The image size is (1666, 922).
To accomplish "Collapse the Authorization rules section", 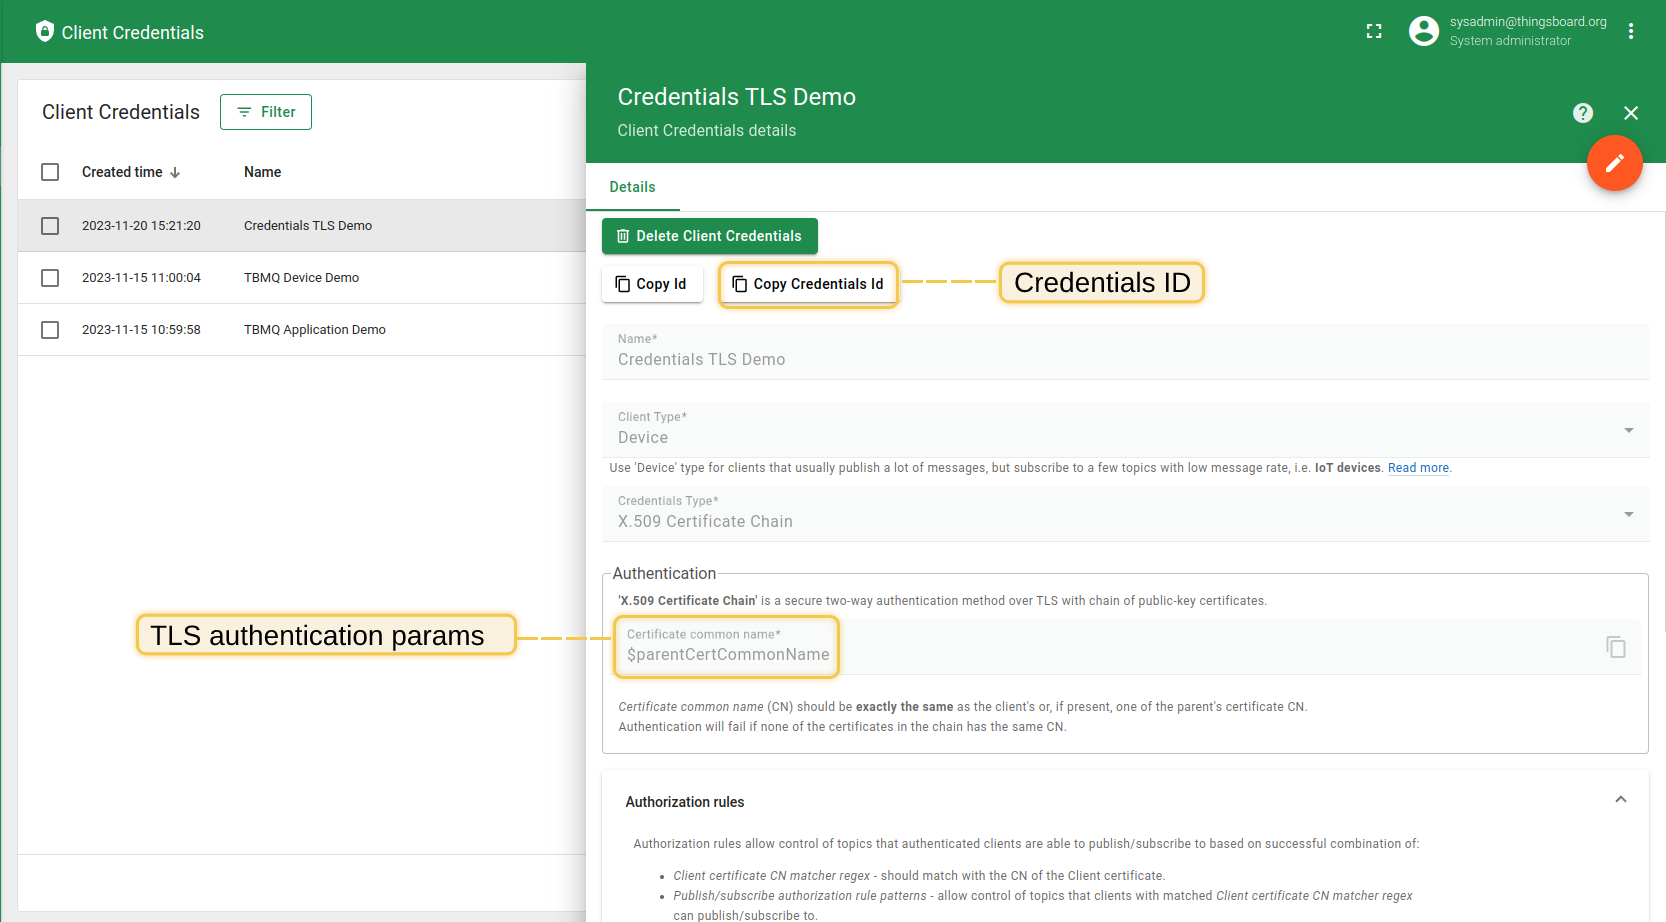I will tap(1621, 800).
